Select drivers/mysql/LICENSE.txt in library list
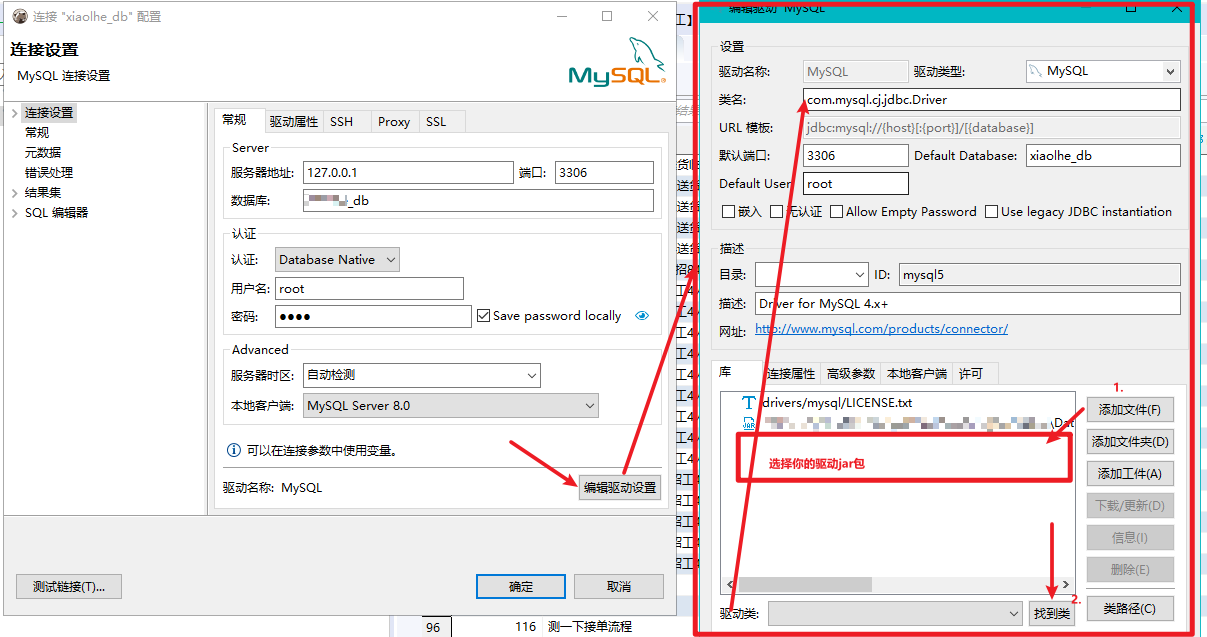 (837, 403)
